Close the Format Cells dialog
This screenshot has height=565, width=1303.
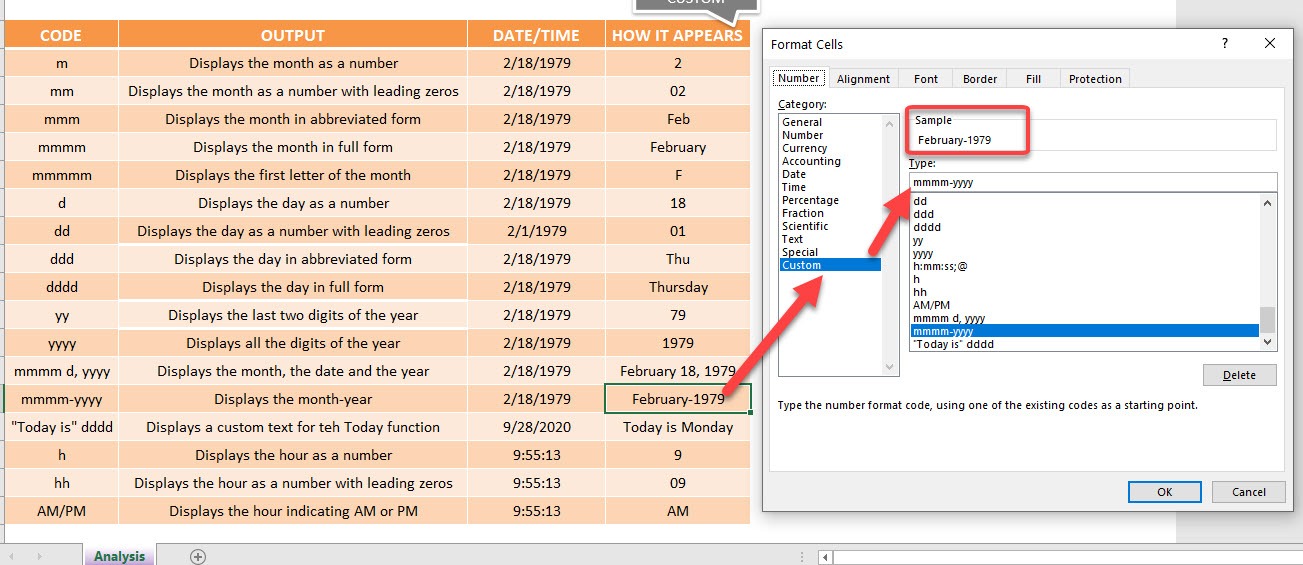[1270, 44]
